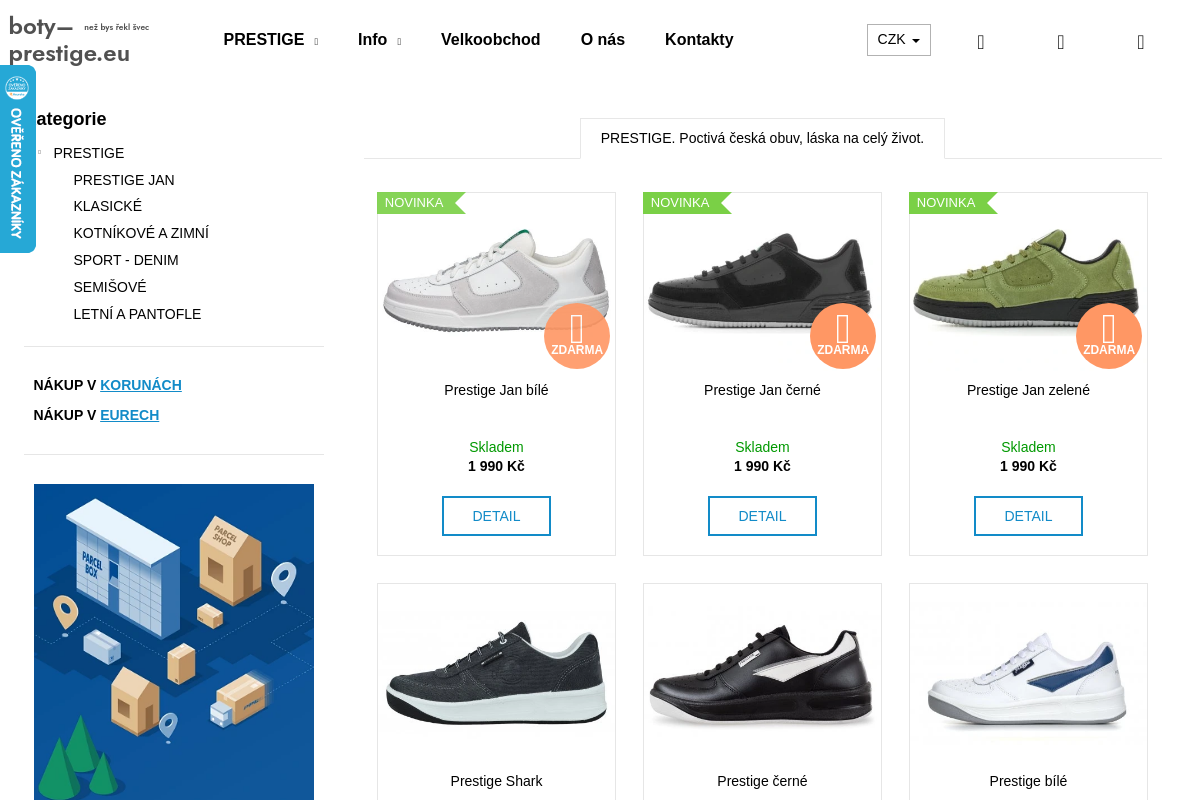Click the header icon nearest the CZK selector
The height and width of the screenshot is (800, 1200).
981,42
